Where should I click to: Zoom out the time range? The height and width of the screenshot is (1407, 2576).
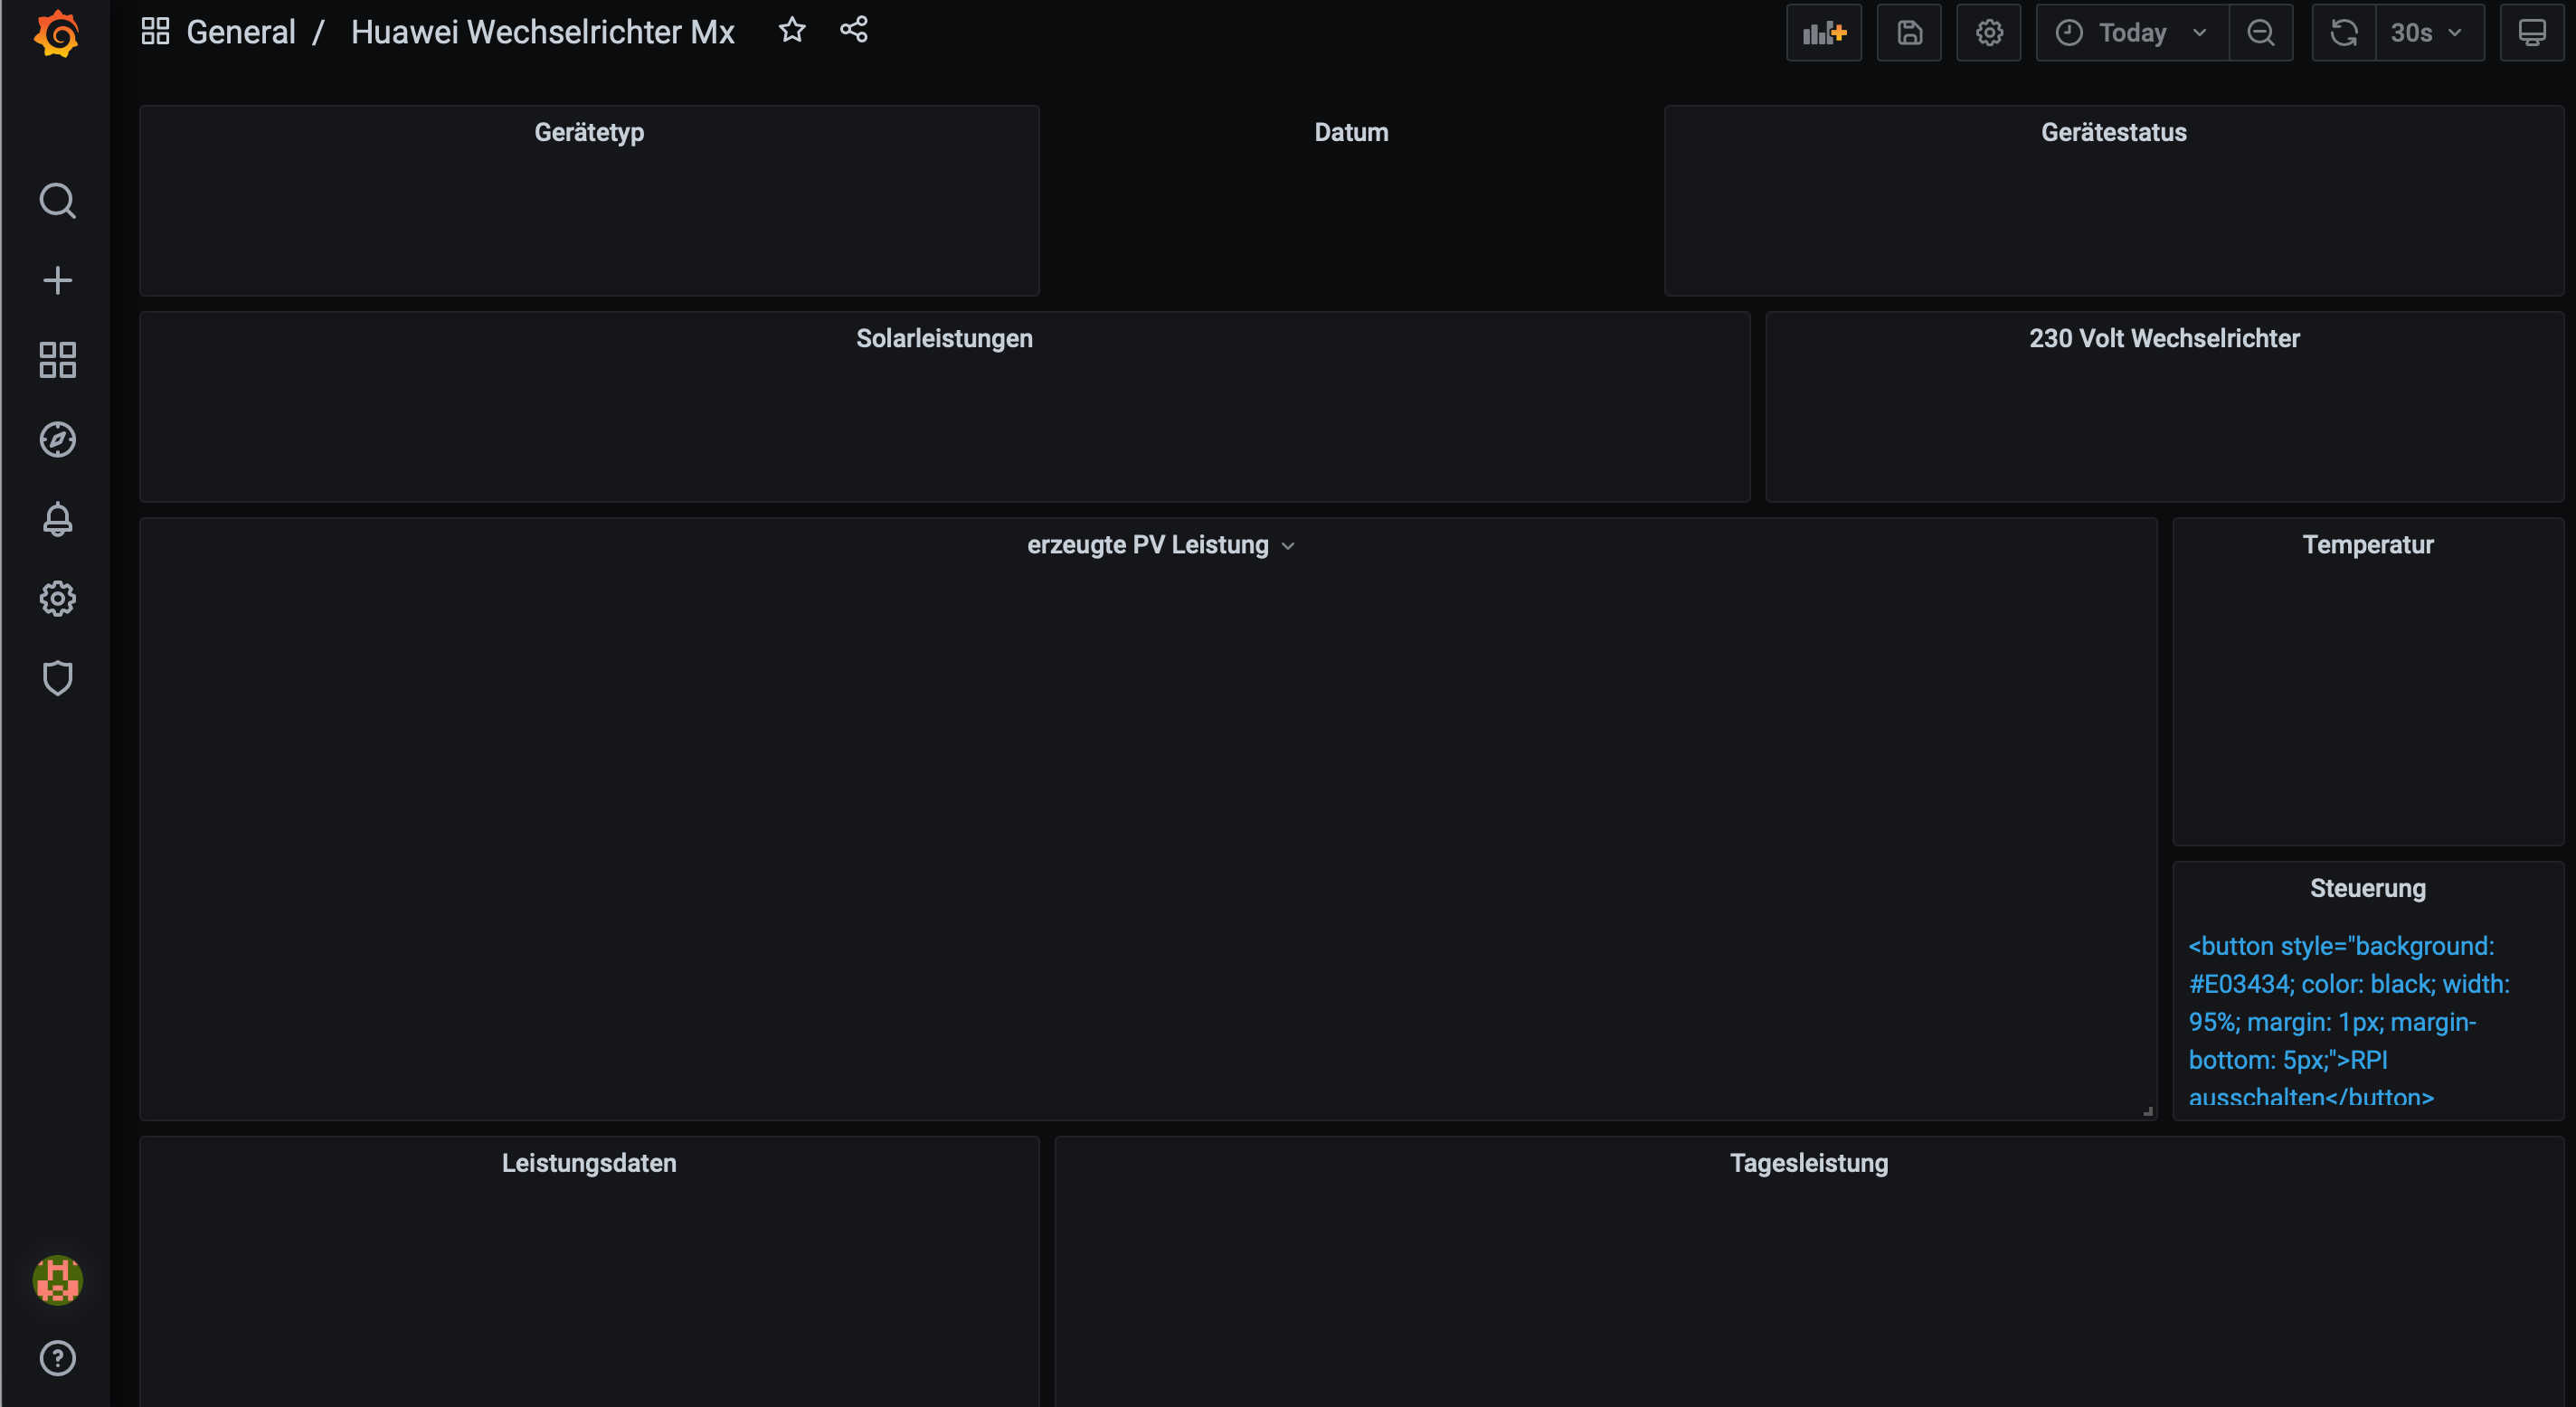click(2260, 33)
